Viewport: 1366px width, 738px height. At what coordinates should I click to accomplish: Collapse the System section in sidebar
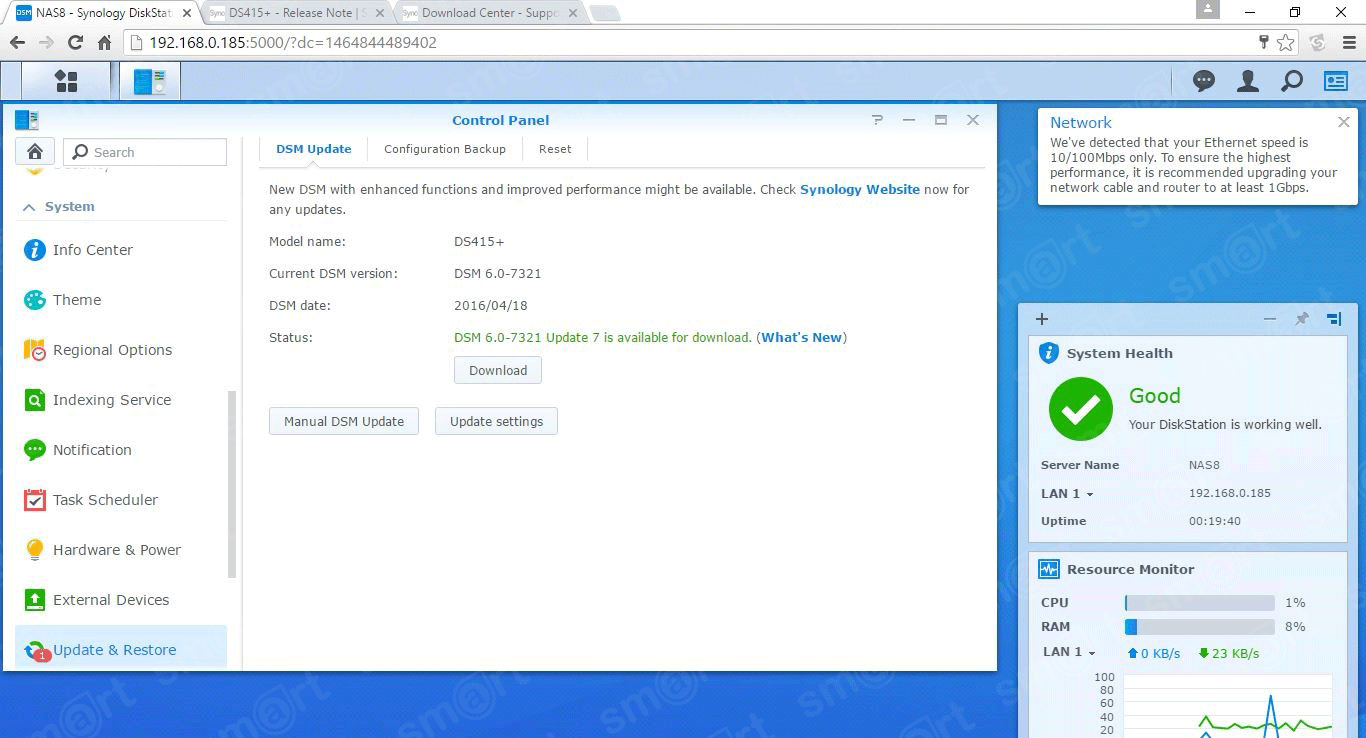tap(28, 207)
